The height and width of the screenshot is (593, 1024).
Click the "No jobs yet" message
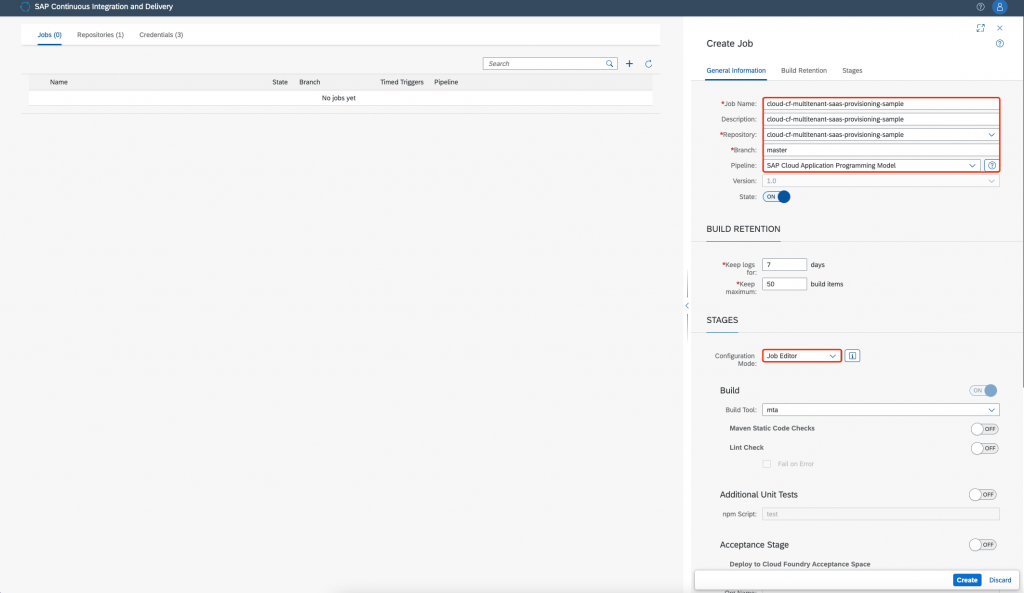coord(338,98)
